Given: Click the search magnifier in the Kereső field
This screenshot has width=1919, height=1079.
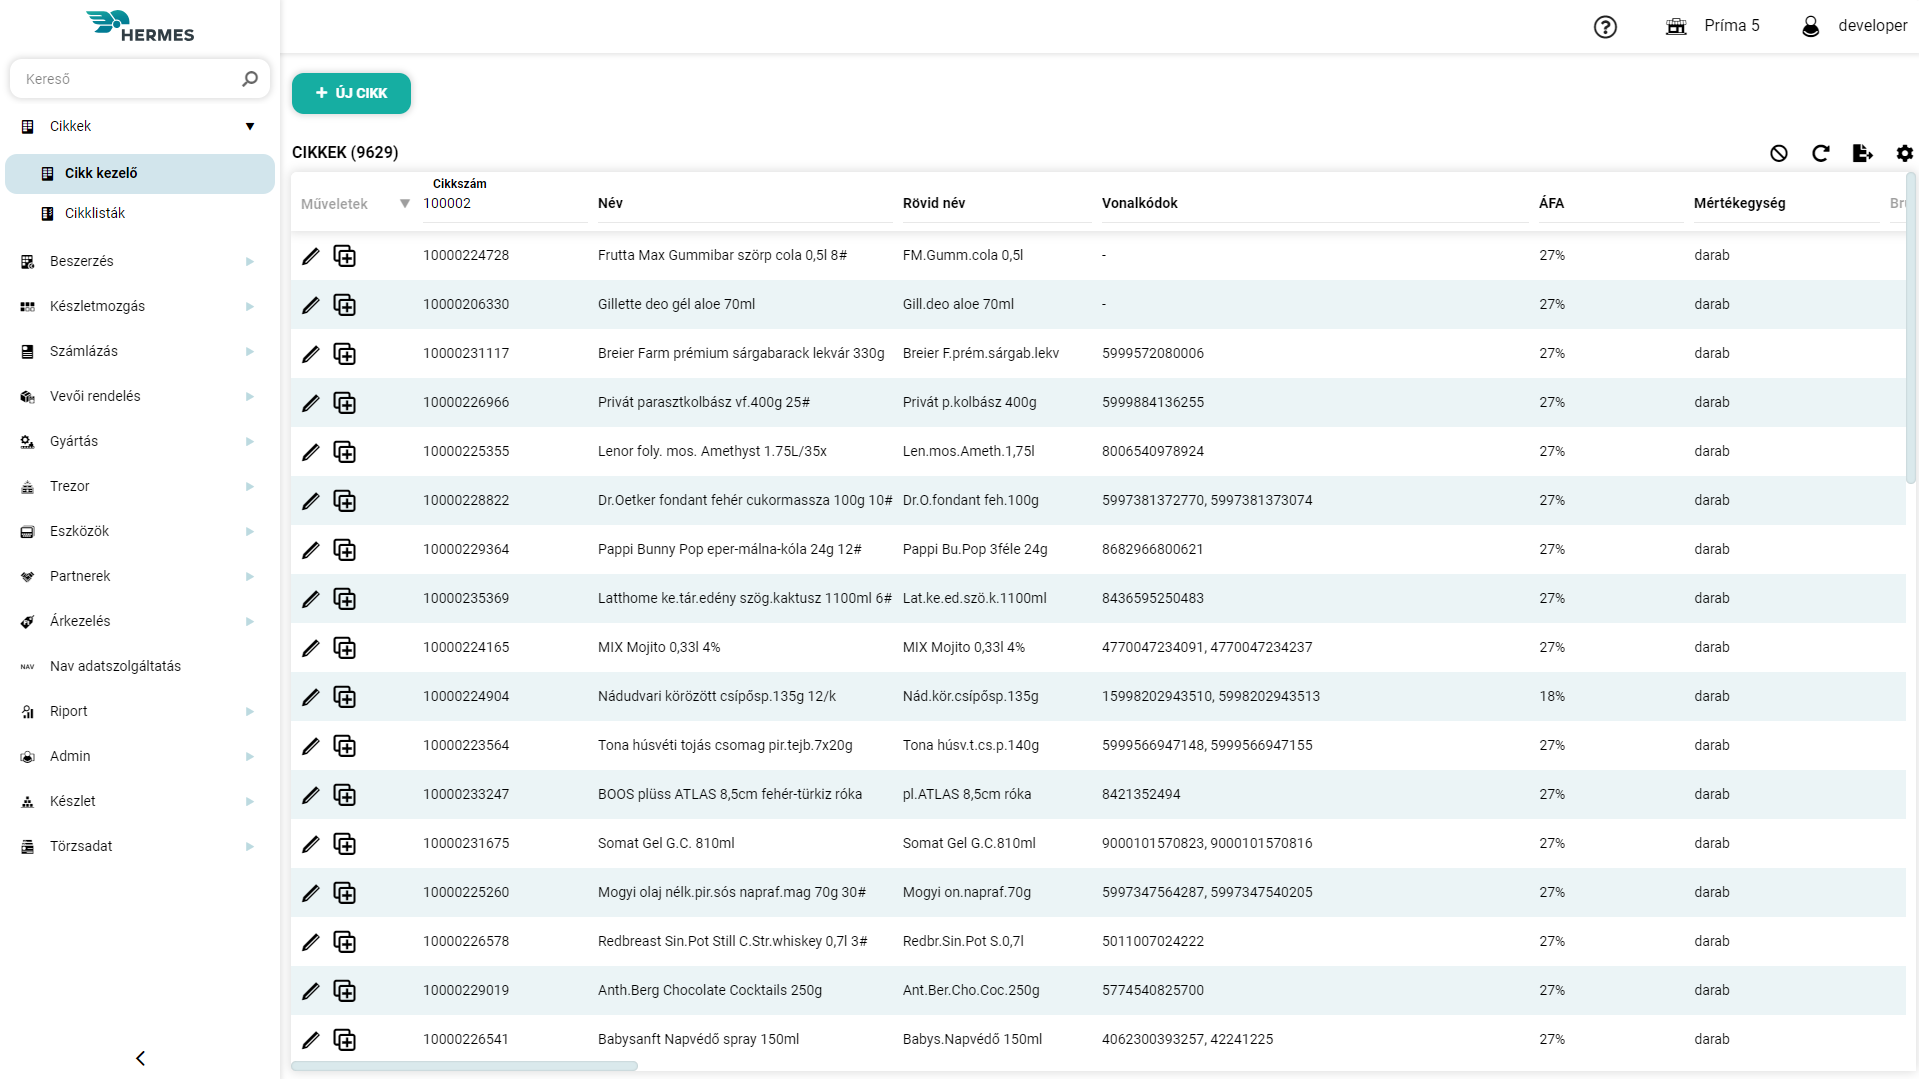Looking at the screenshot, I should pyautogui.click(x=250, y=78).
